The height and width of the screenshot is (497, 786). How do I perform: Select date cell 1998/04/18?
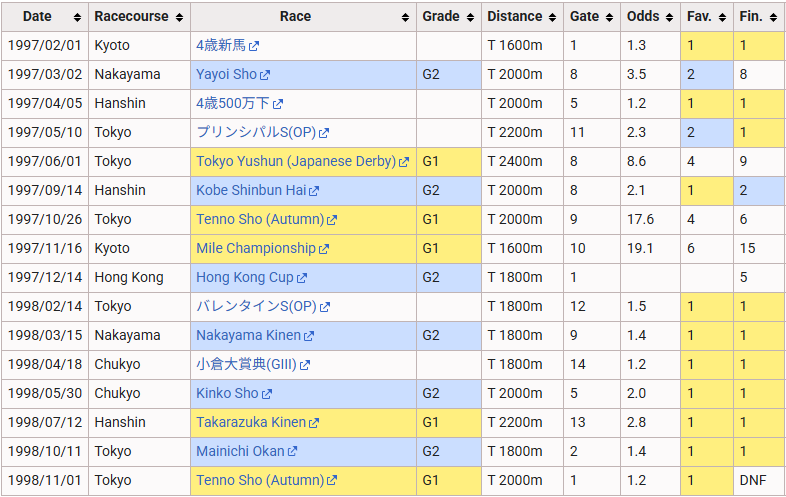point(45,364)
